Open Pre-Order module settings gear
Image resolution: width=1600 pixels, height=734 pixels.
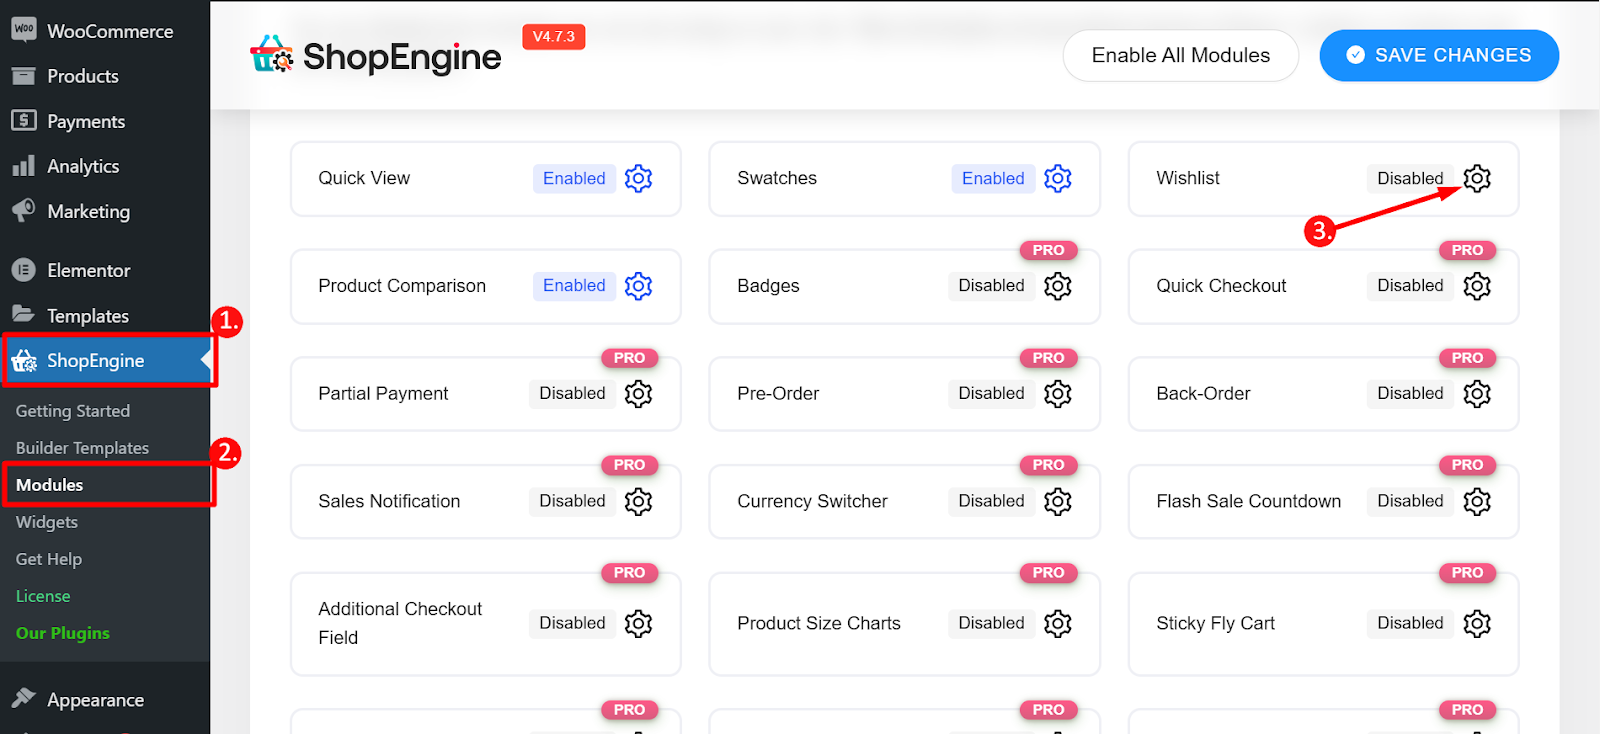pyautogui.click(x=1057, y=394)
